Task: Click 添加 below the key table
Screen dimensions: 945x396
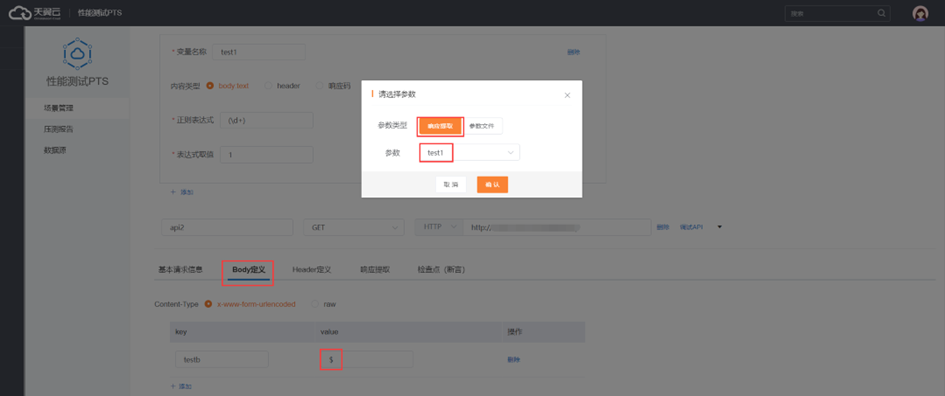Action: [x=182, y=386]
